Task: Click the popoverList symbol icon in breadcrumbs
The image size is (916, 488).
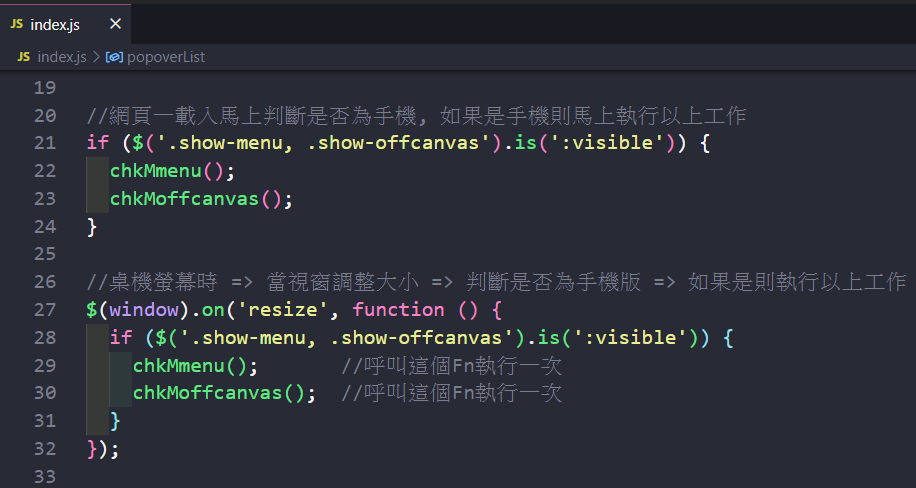Action: pyautogui.click(x=114, y=57)
